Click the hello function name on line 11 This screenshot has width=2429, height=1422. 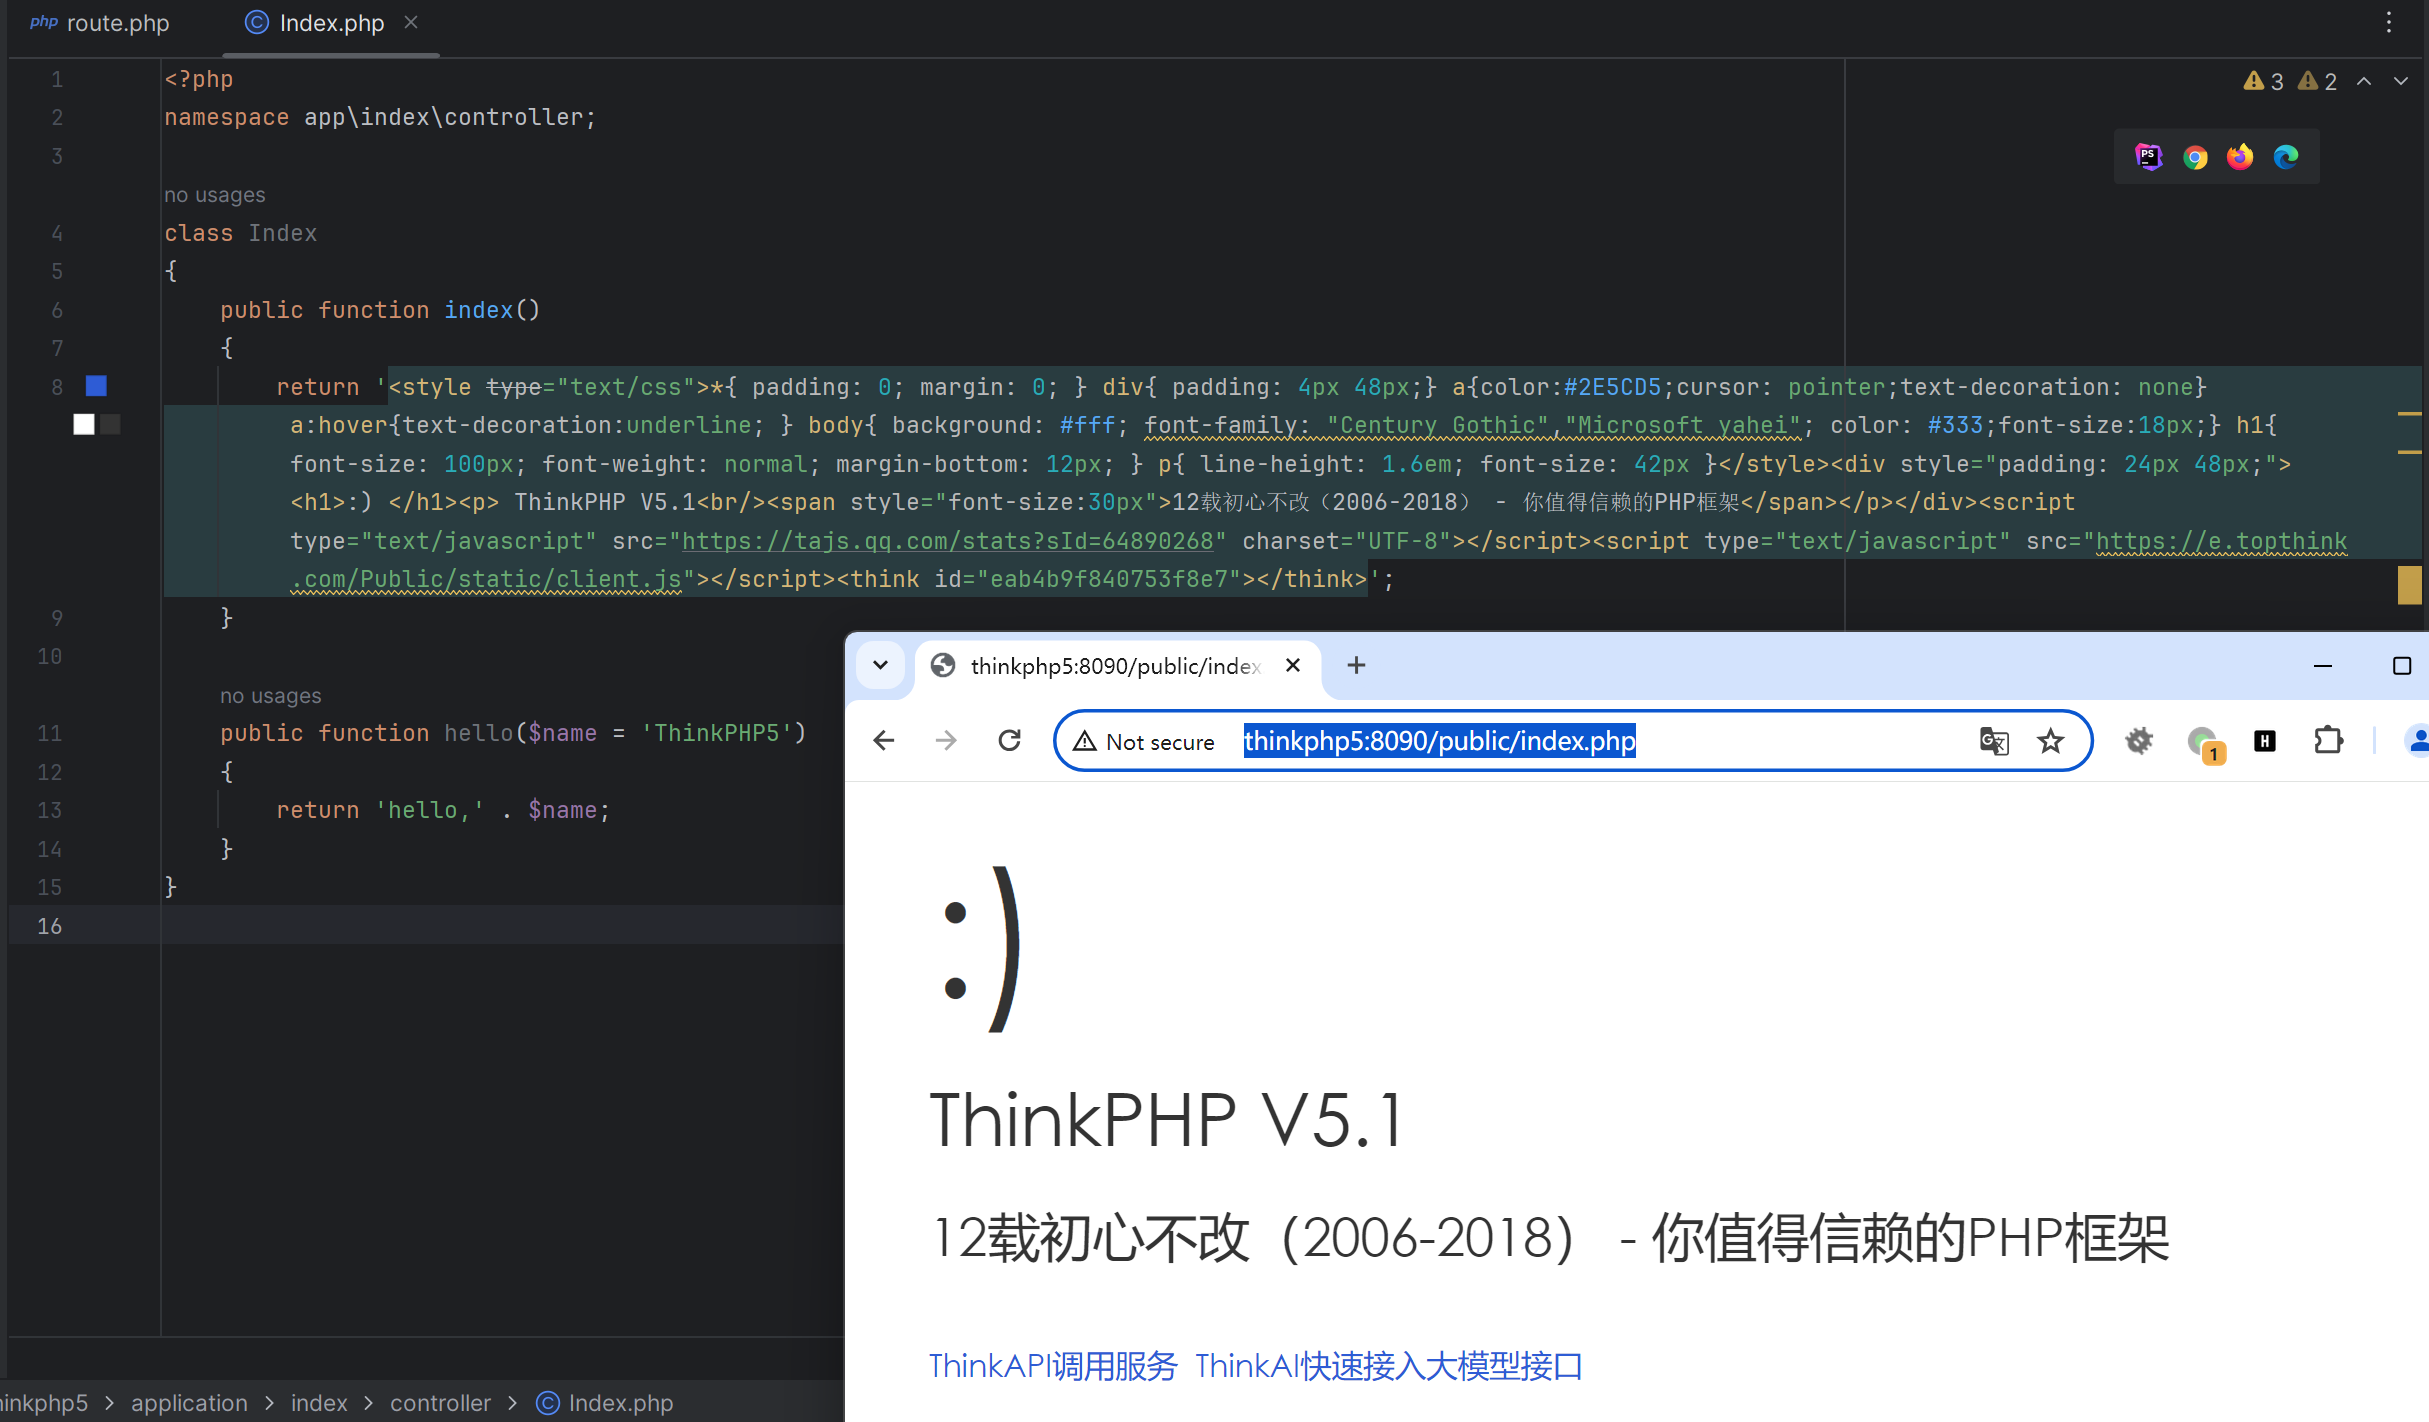pos(478,733)
